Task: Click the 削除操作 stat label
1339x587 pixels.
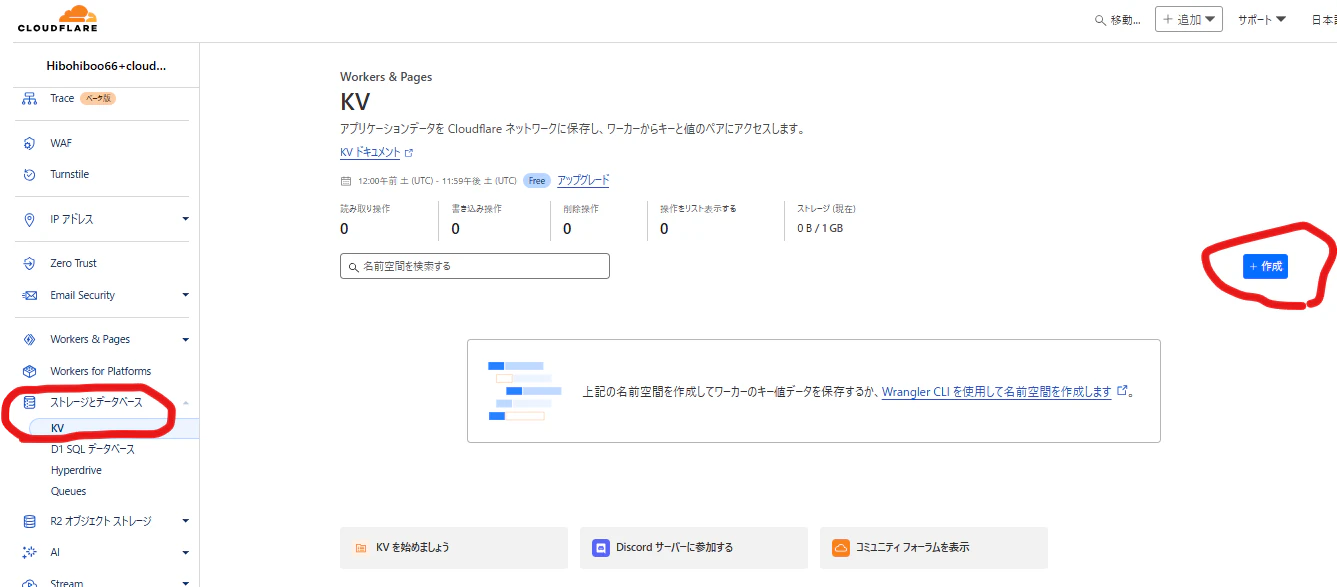Action: coord(581,209)
